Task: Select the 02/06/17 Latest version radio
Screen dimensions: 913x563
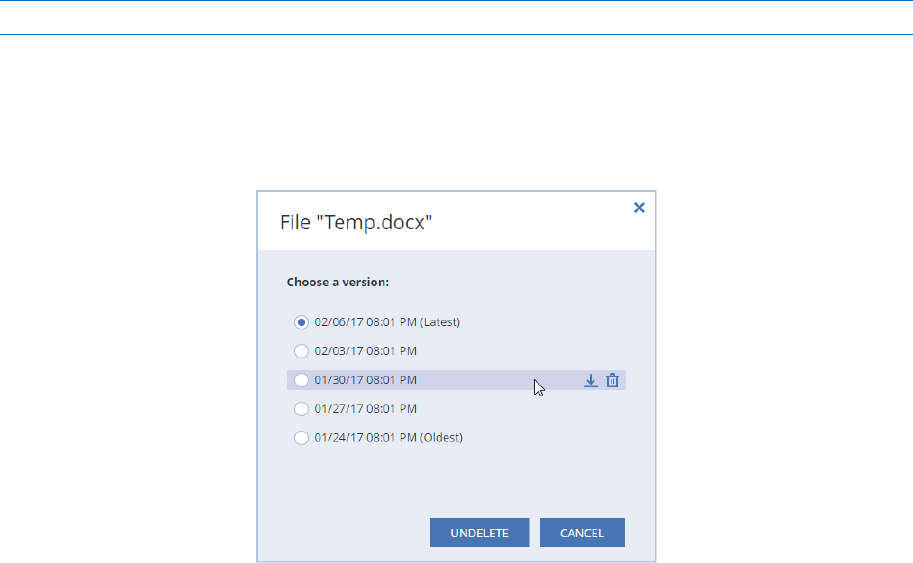Action: pos(301,322)
